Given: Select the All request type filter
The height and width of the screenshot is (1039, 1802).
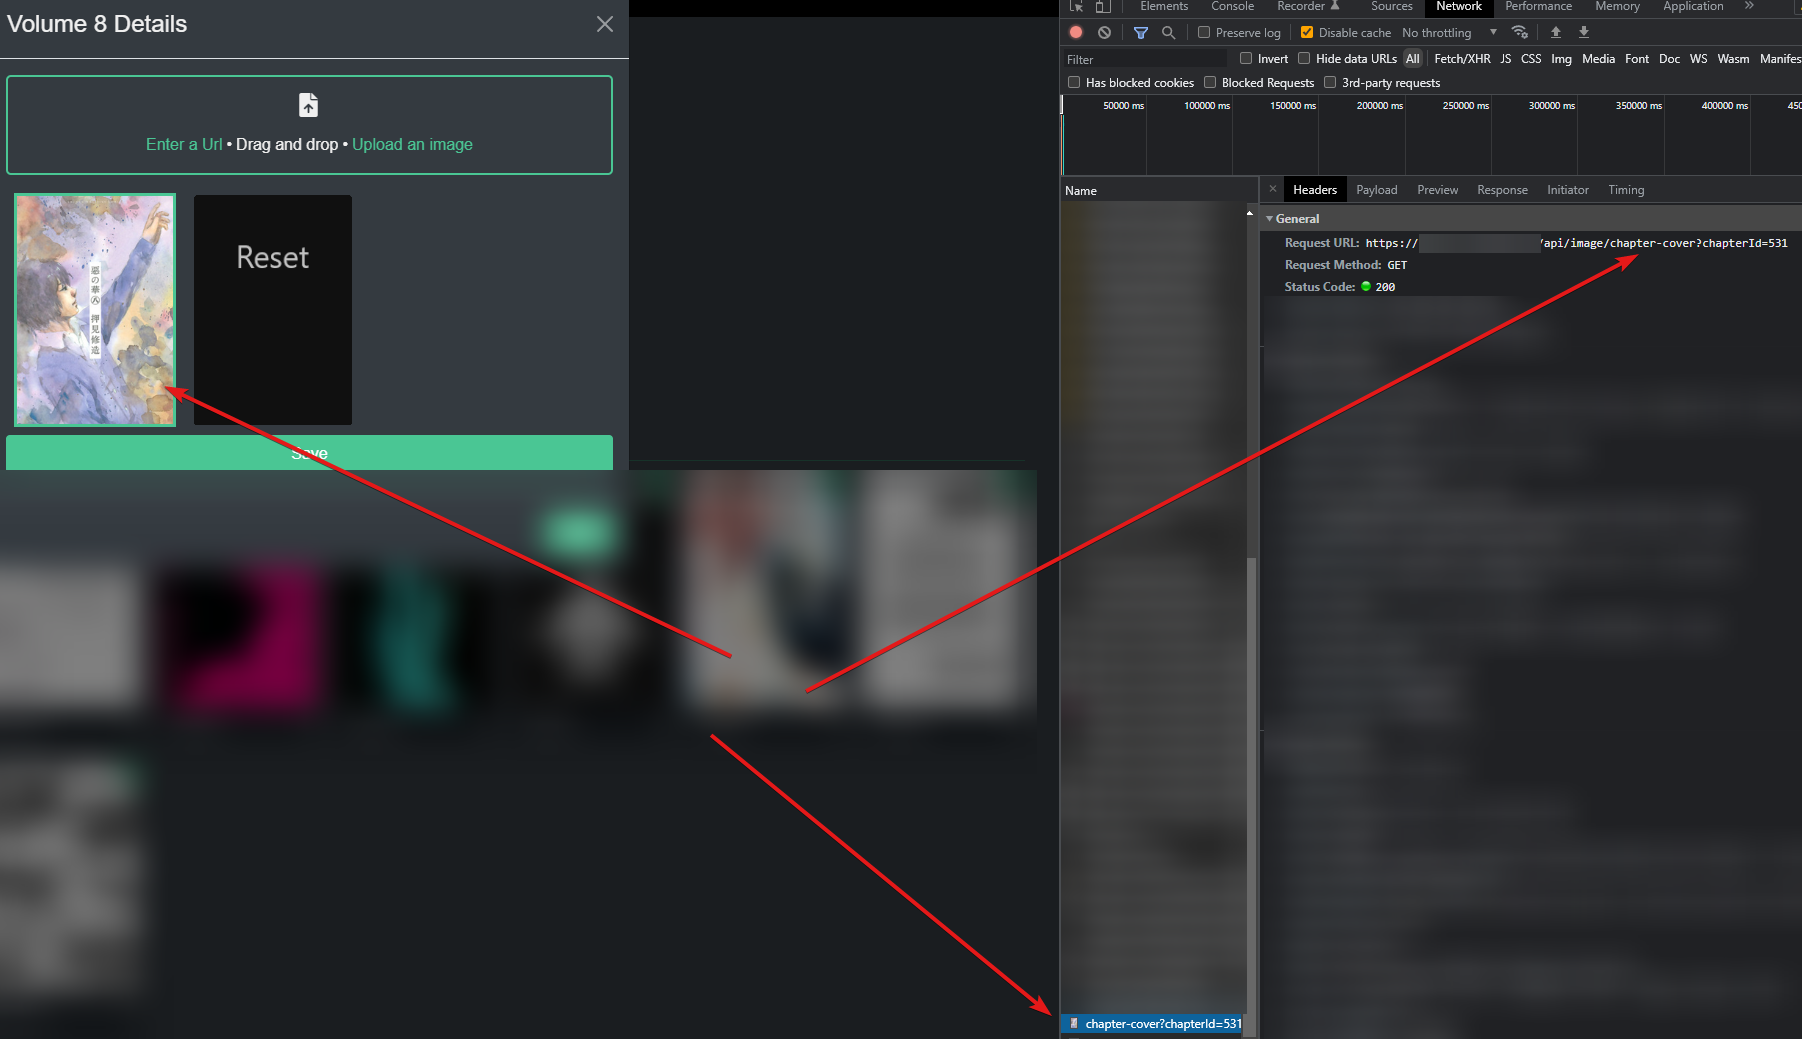Looking at the screenshot, I should 1412,59.
